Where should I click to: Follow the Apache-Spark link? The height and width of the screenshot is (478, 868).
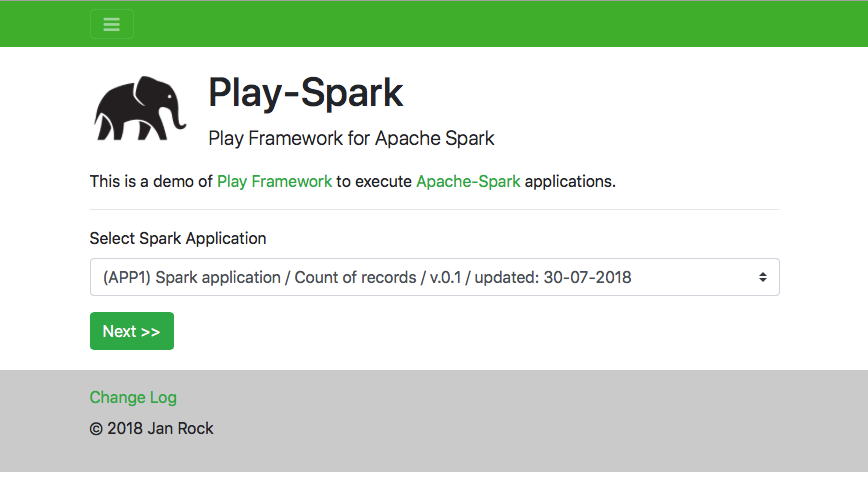click(468, 181)
